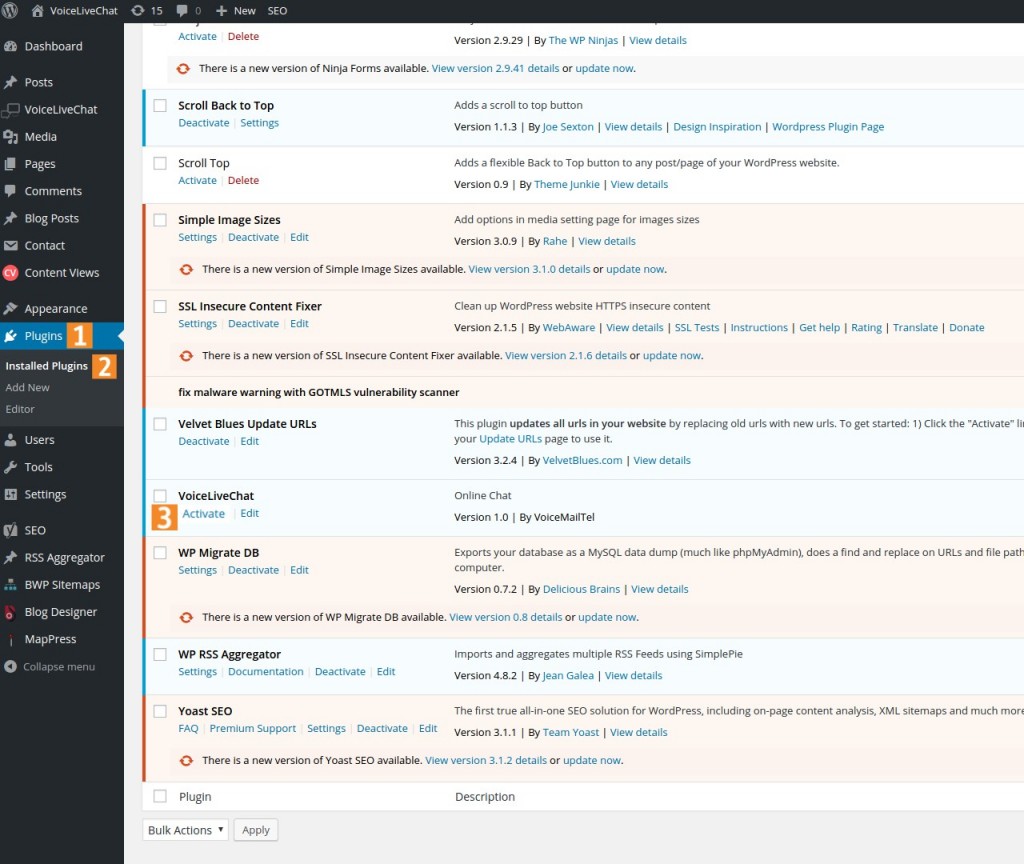Click the WordPress logo in admin bar
The width and height of the screenshot is (1024, 864).
(10, 10)
